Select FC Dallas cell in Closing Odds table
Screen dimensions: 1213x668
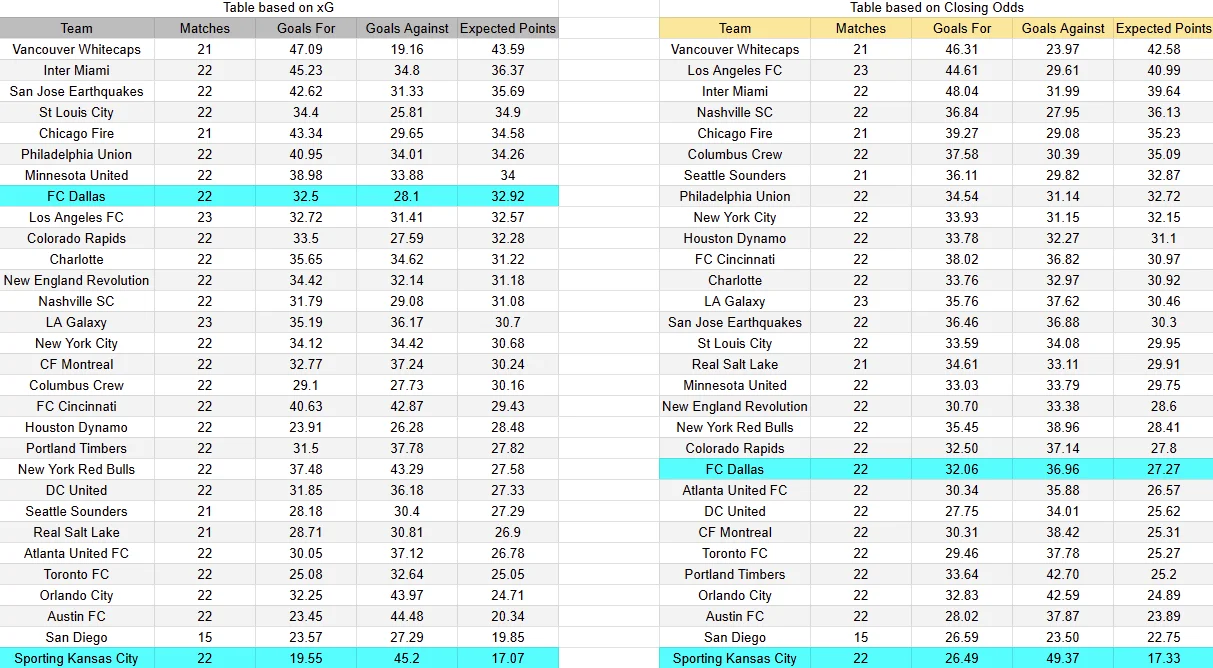coord(735,469)
